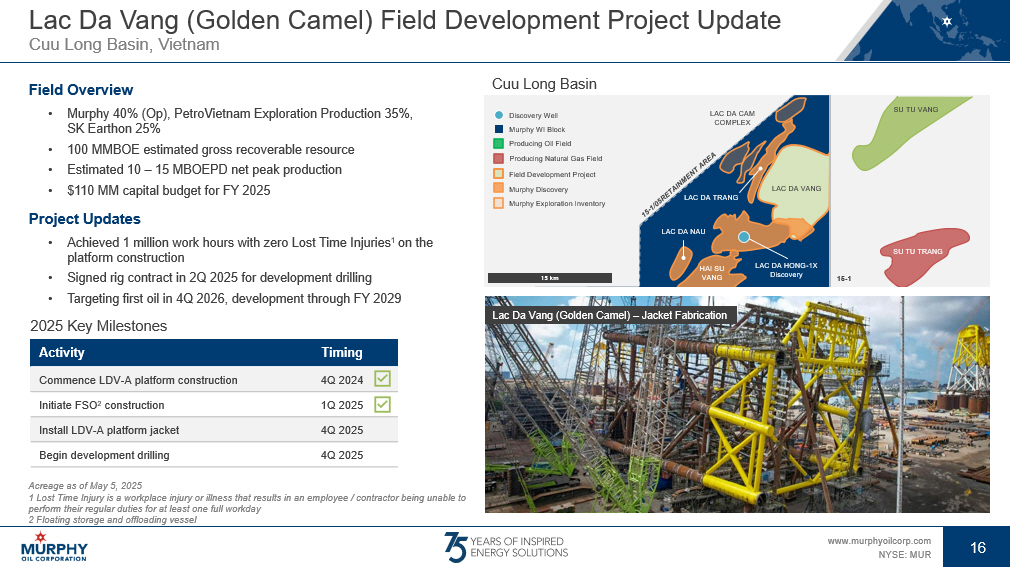Image resolution: width=1010 pixels, height=567 pixels.
Task: Select the Discovery Well legend circle
Action: pos(498,115)
